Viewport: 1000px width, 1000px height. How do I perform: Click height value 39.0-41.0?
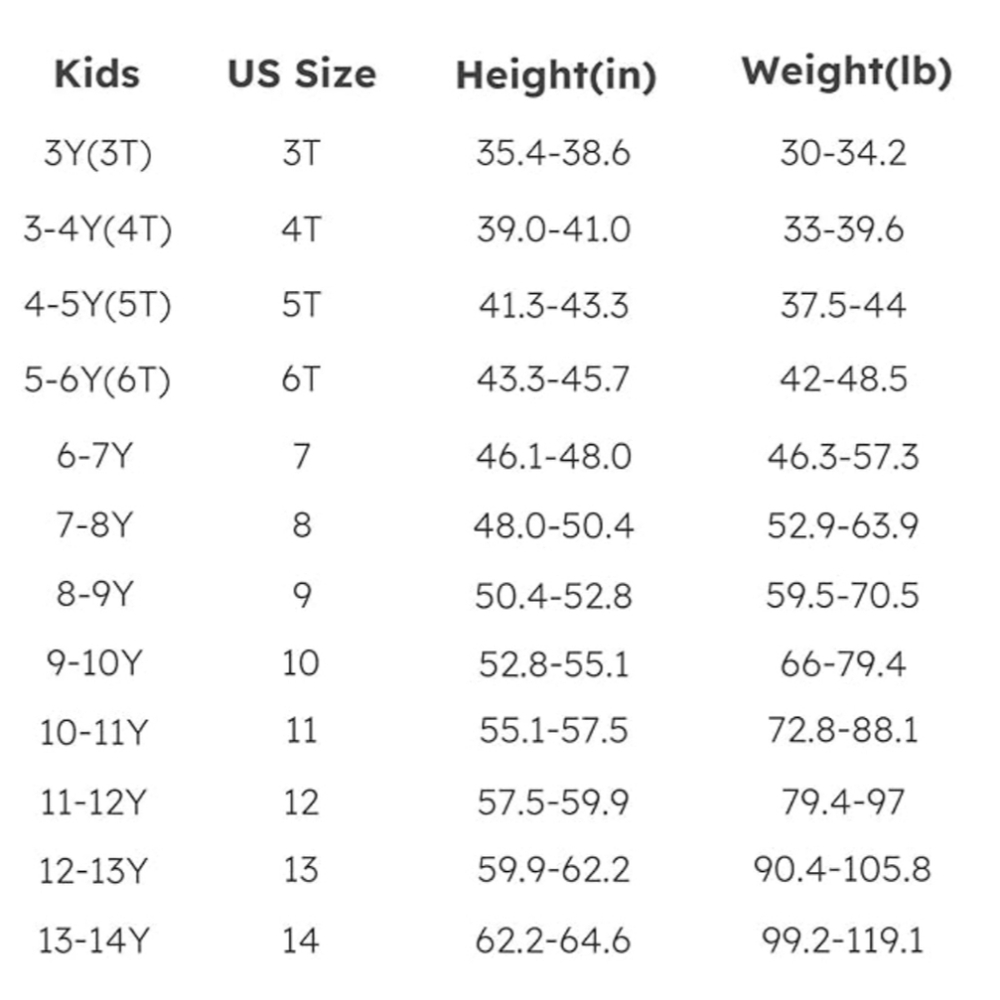[554, 229]
